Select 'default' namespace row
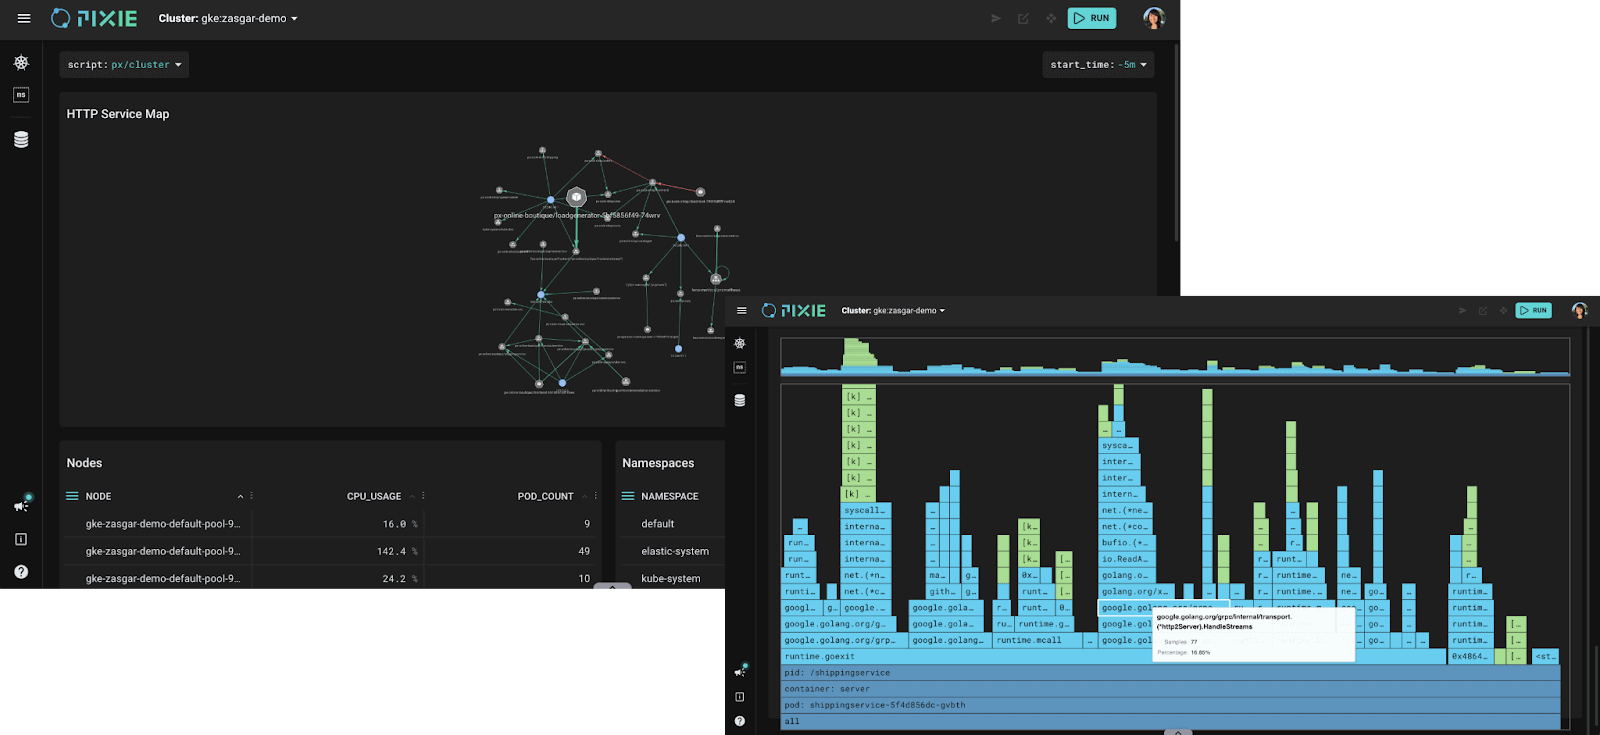1600x735 pixels. (x=671, y=524)
